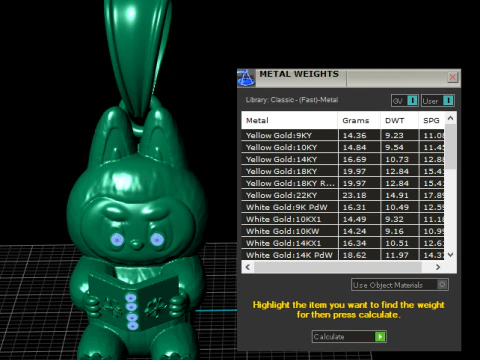Click the Grams column header
Screen dimensions: 480x360
pos(359,120)
